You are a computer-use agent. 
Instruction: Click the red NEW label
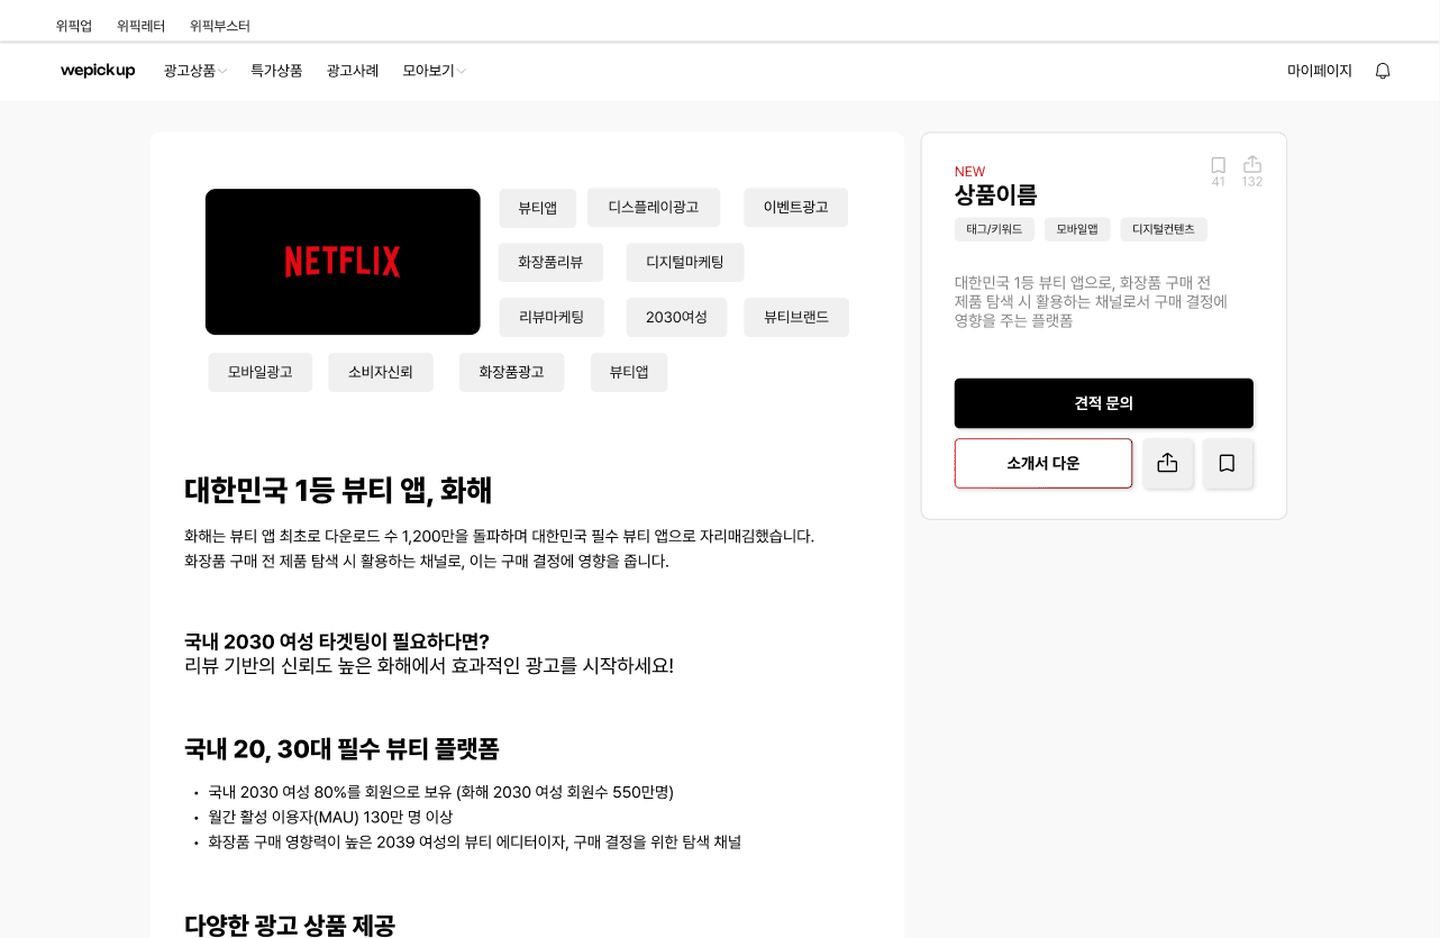pos(970,172)
